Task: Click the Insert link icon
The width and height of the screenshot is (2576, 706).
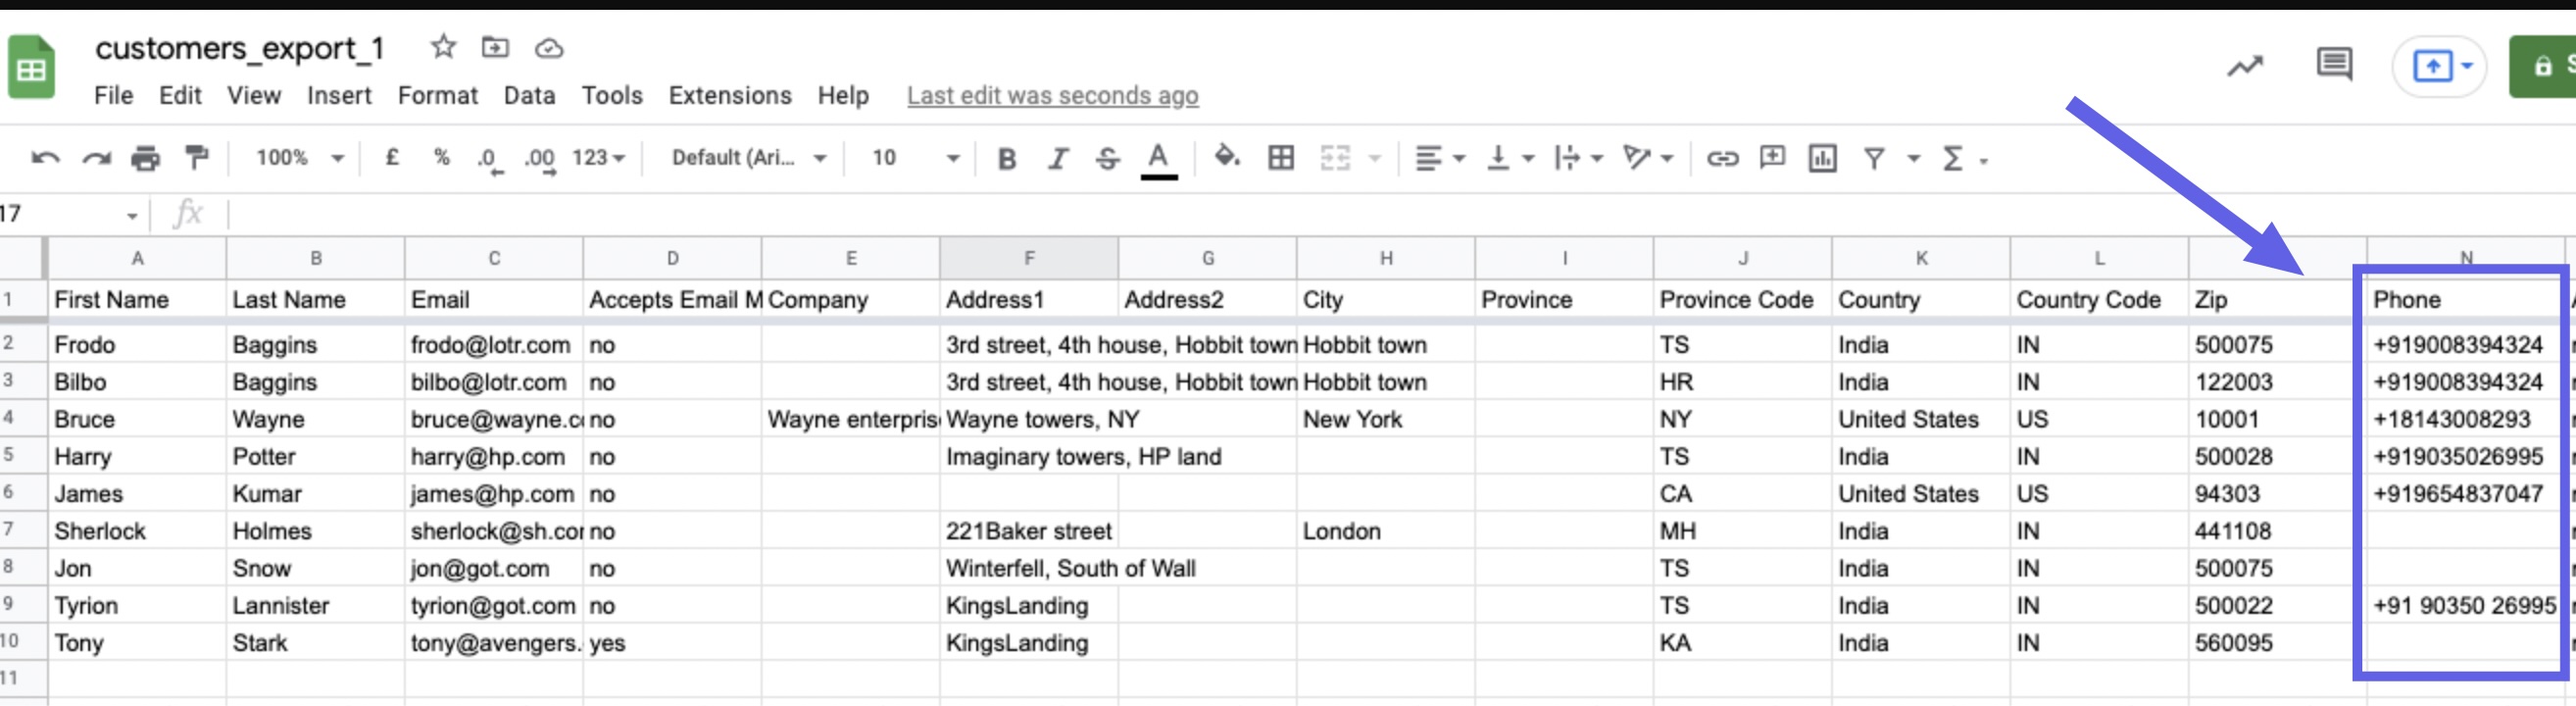Action: click(1722, 158)
